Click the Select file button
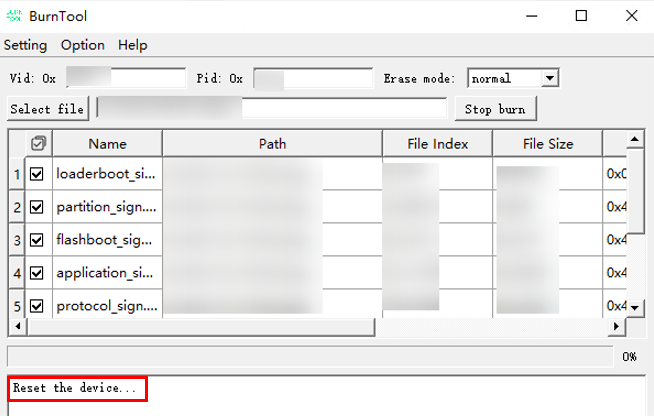 click(x=48, y=108)
